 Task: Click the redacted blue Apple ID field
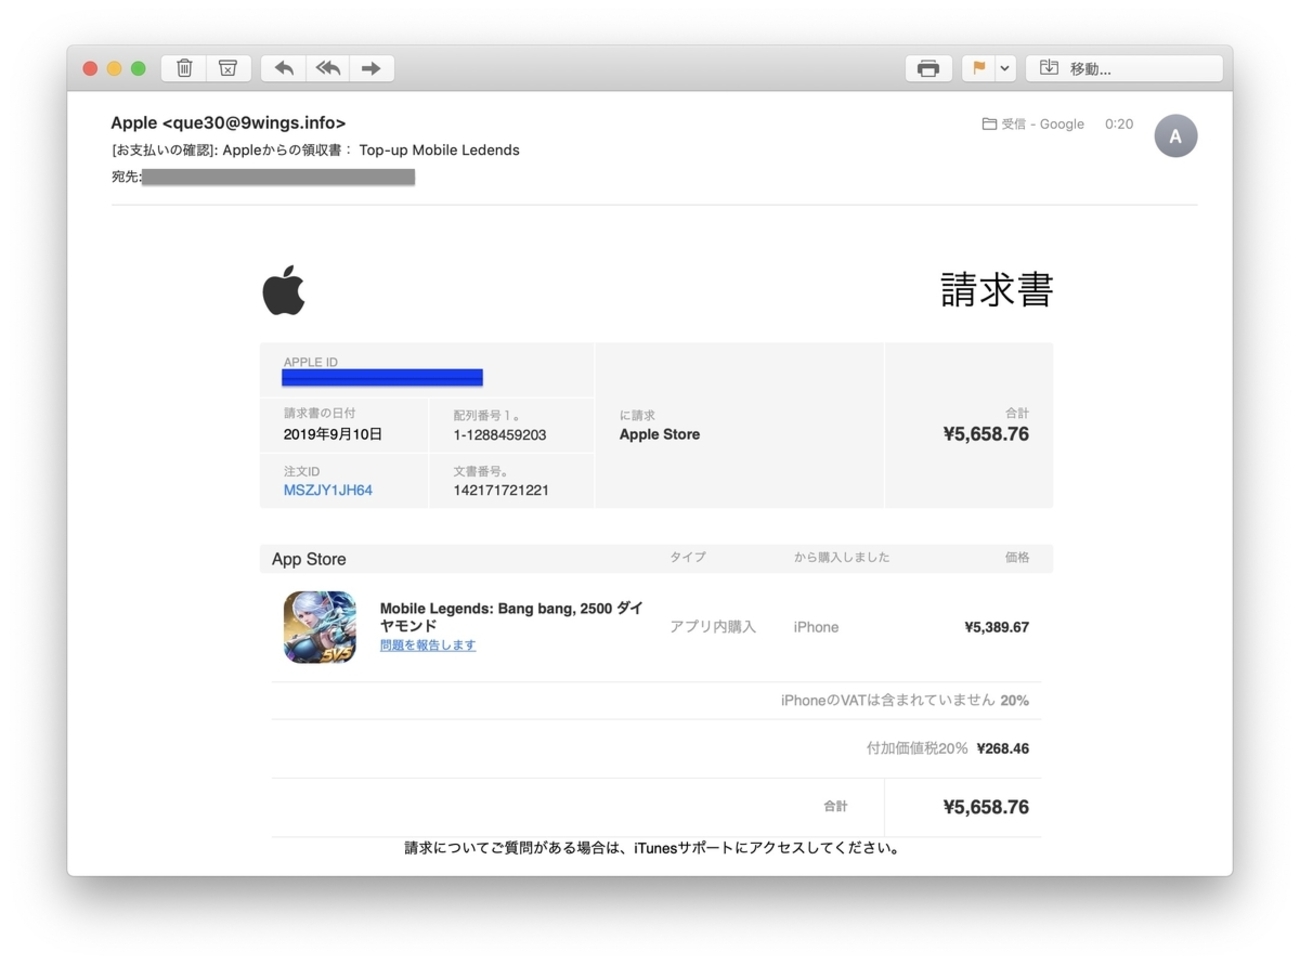(382, 377)
